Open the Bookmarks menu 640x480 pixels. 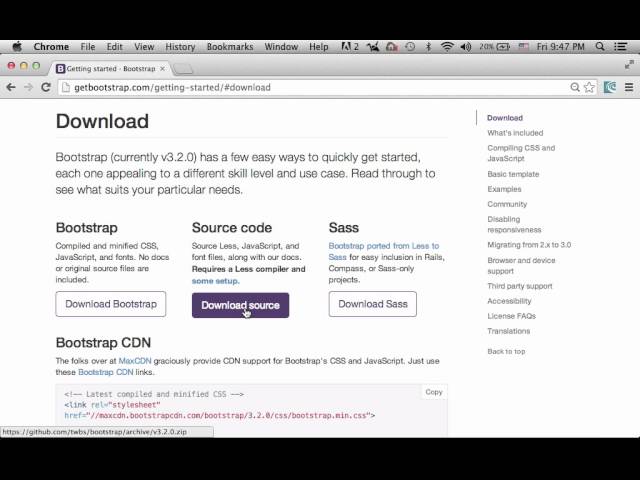[230, 47]
